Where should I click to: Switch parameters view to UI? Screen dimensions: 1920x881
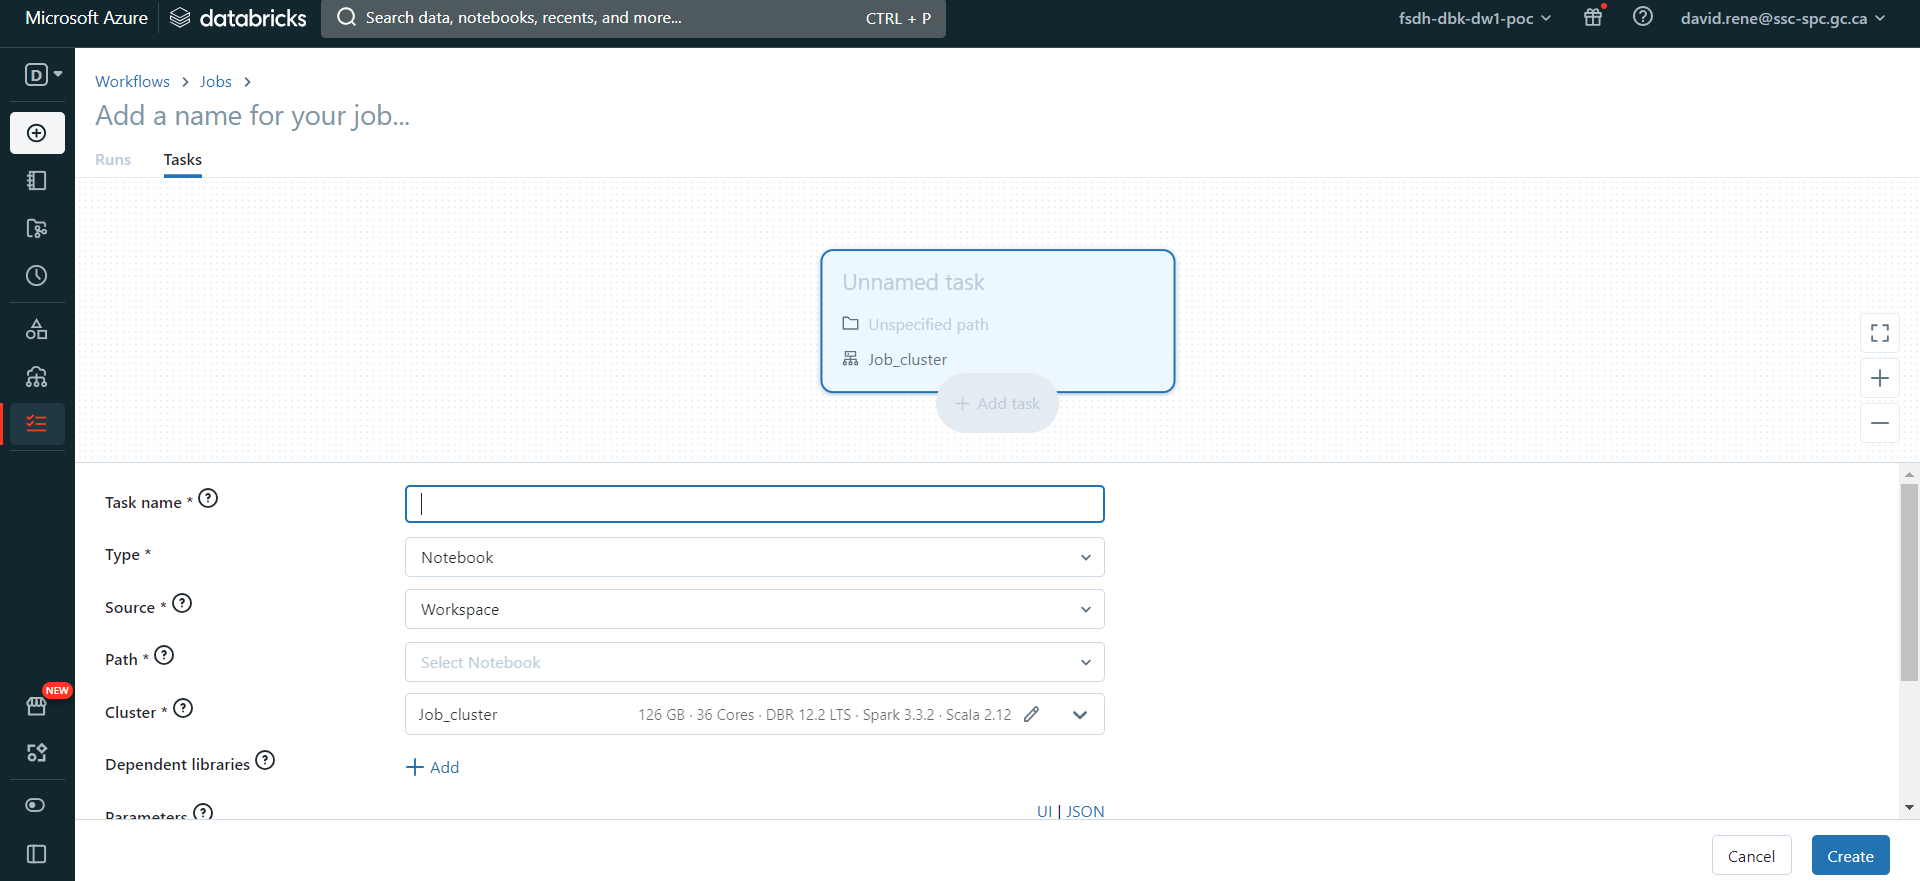pyautogui.click(x=1044, y=811)
